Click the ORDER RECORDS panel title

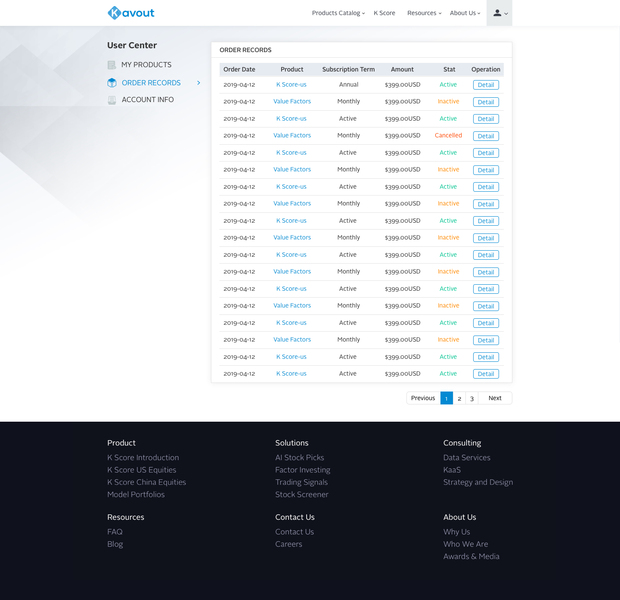click(246, 50)
